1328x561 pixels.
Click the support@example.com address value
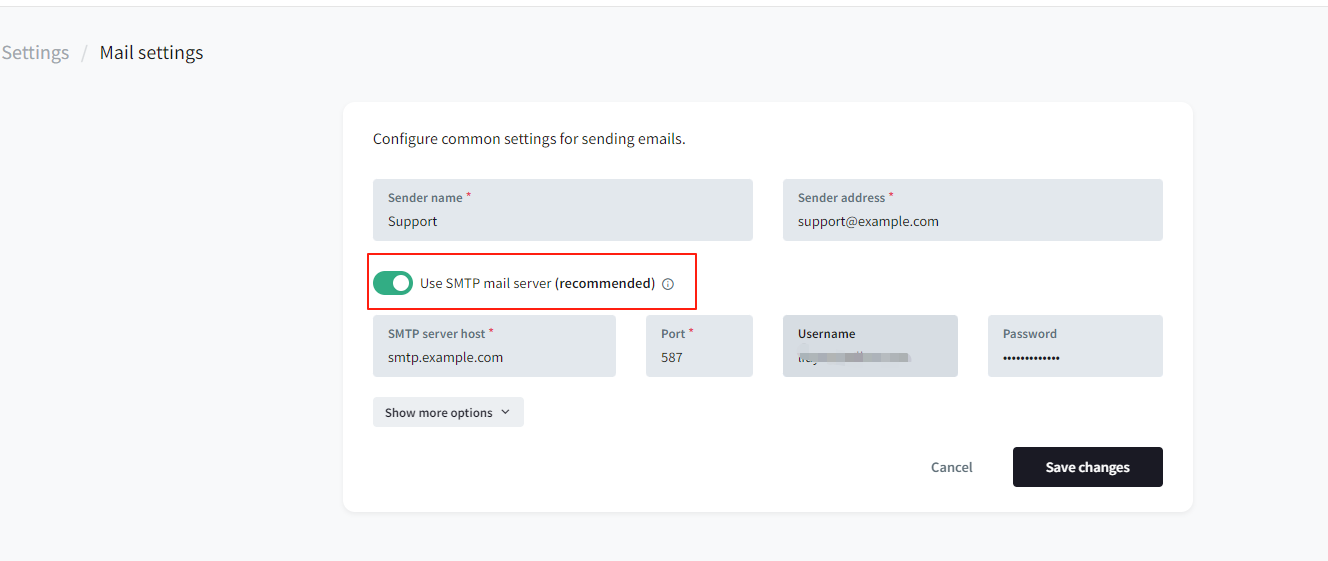click(x=868, y=222)
